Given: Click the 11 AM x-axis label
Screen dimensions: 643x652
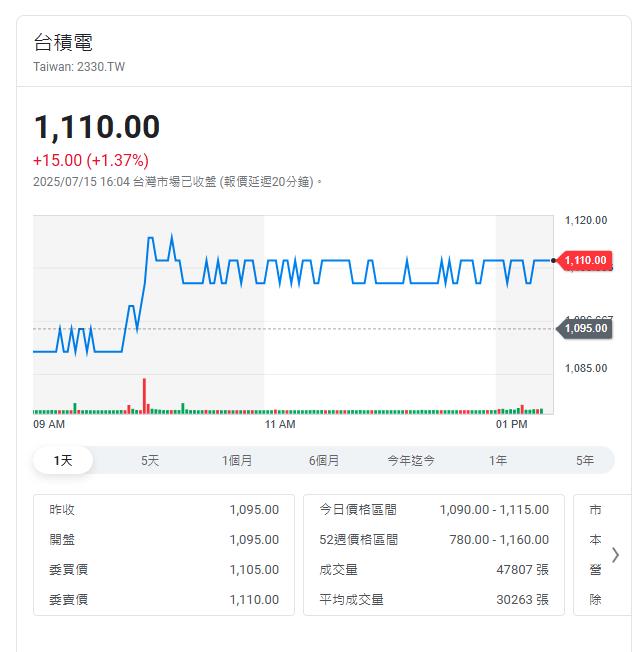Looking at the screenshot, I should 280,424.
